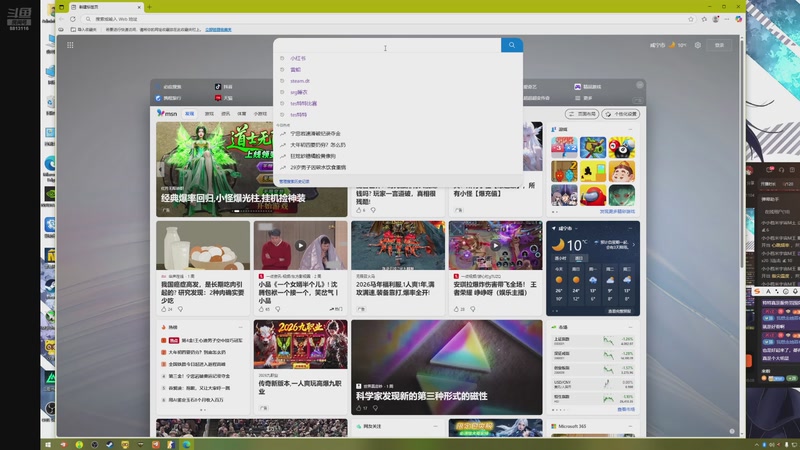Open a new browser tab
800x450 pixels.
[149, 7]
